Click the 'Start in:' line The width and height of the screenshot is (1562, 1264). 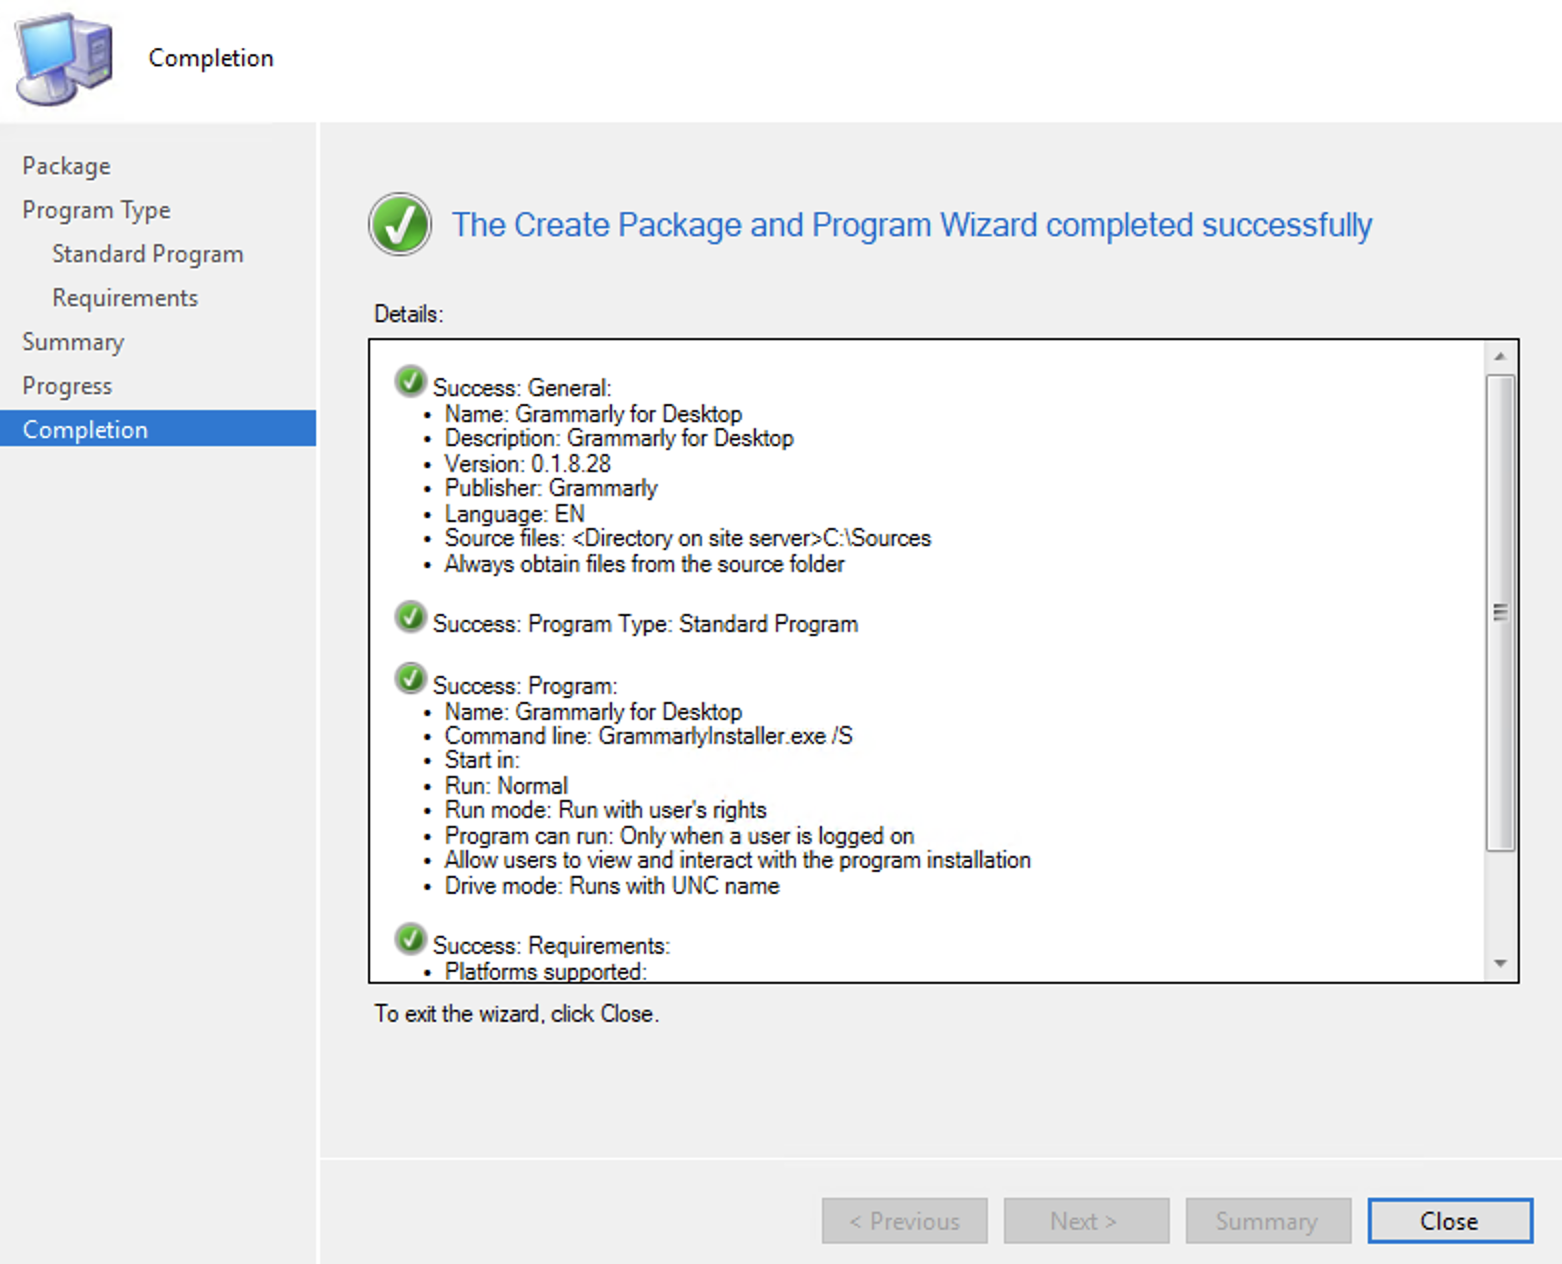[x=482, y=760]
